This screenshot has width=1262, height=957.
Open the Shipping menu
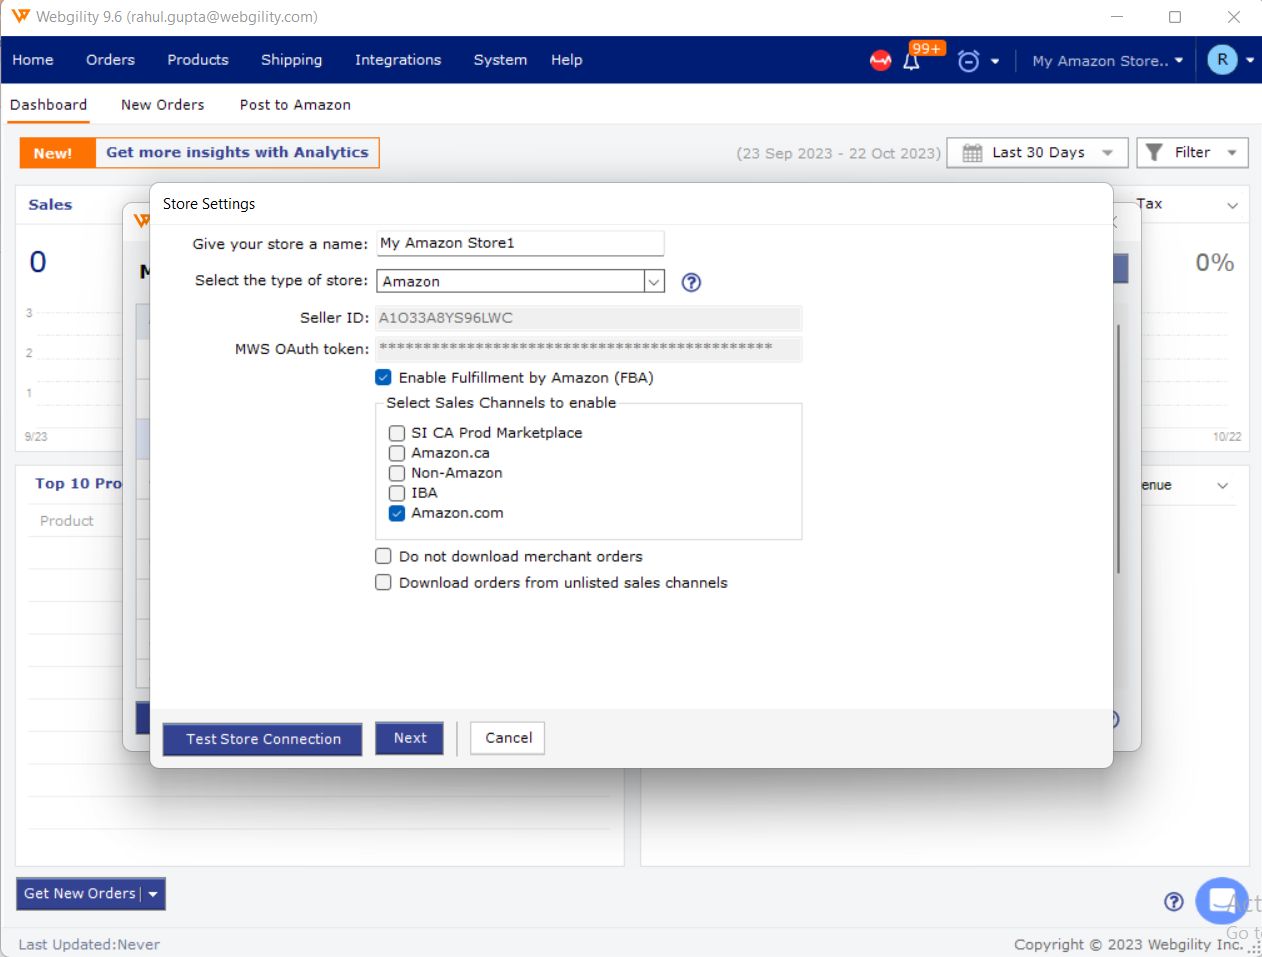point(291,60)
